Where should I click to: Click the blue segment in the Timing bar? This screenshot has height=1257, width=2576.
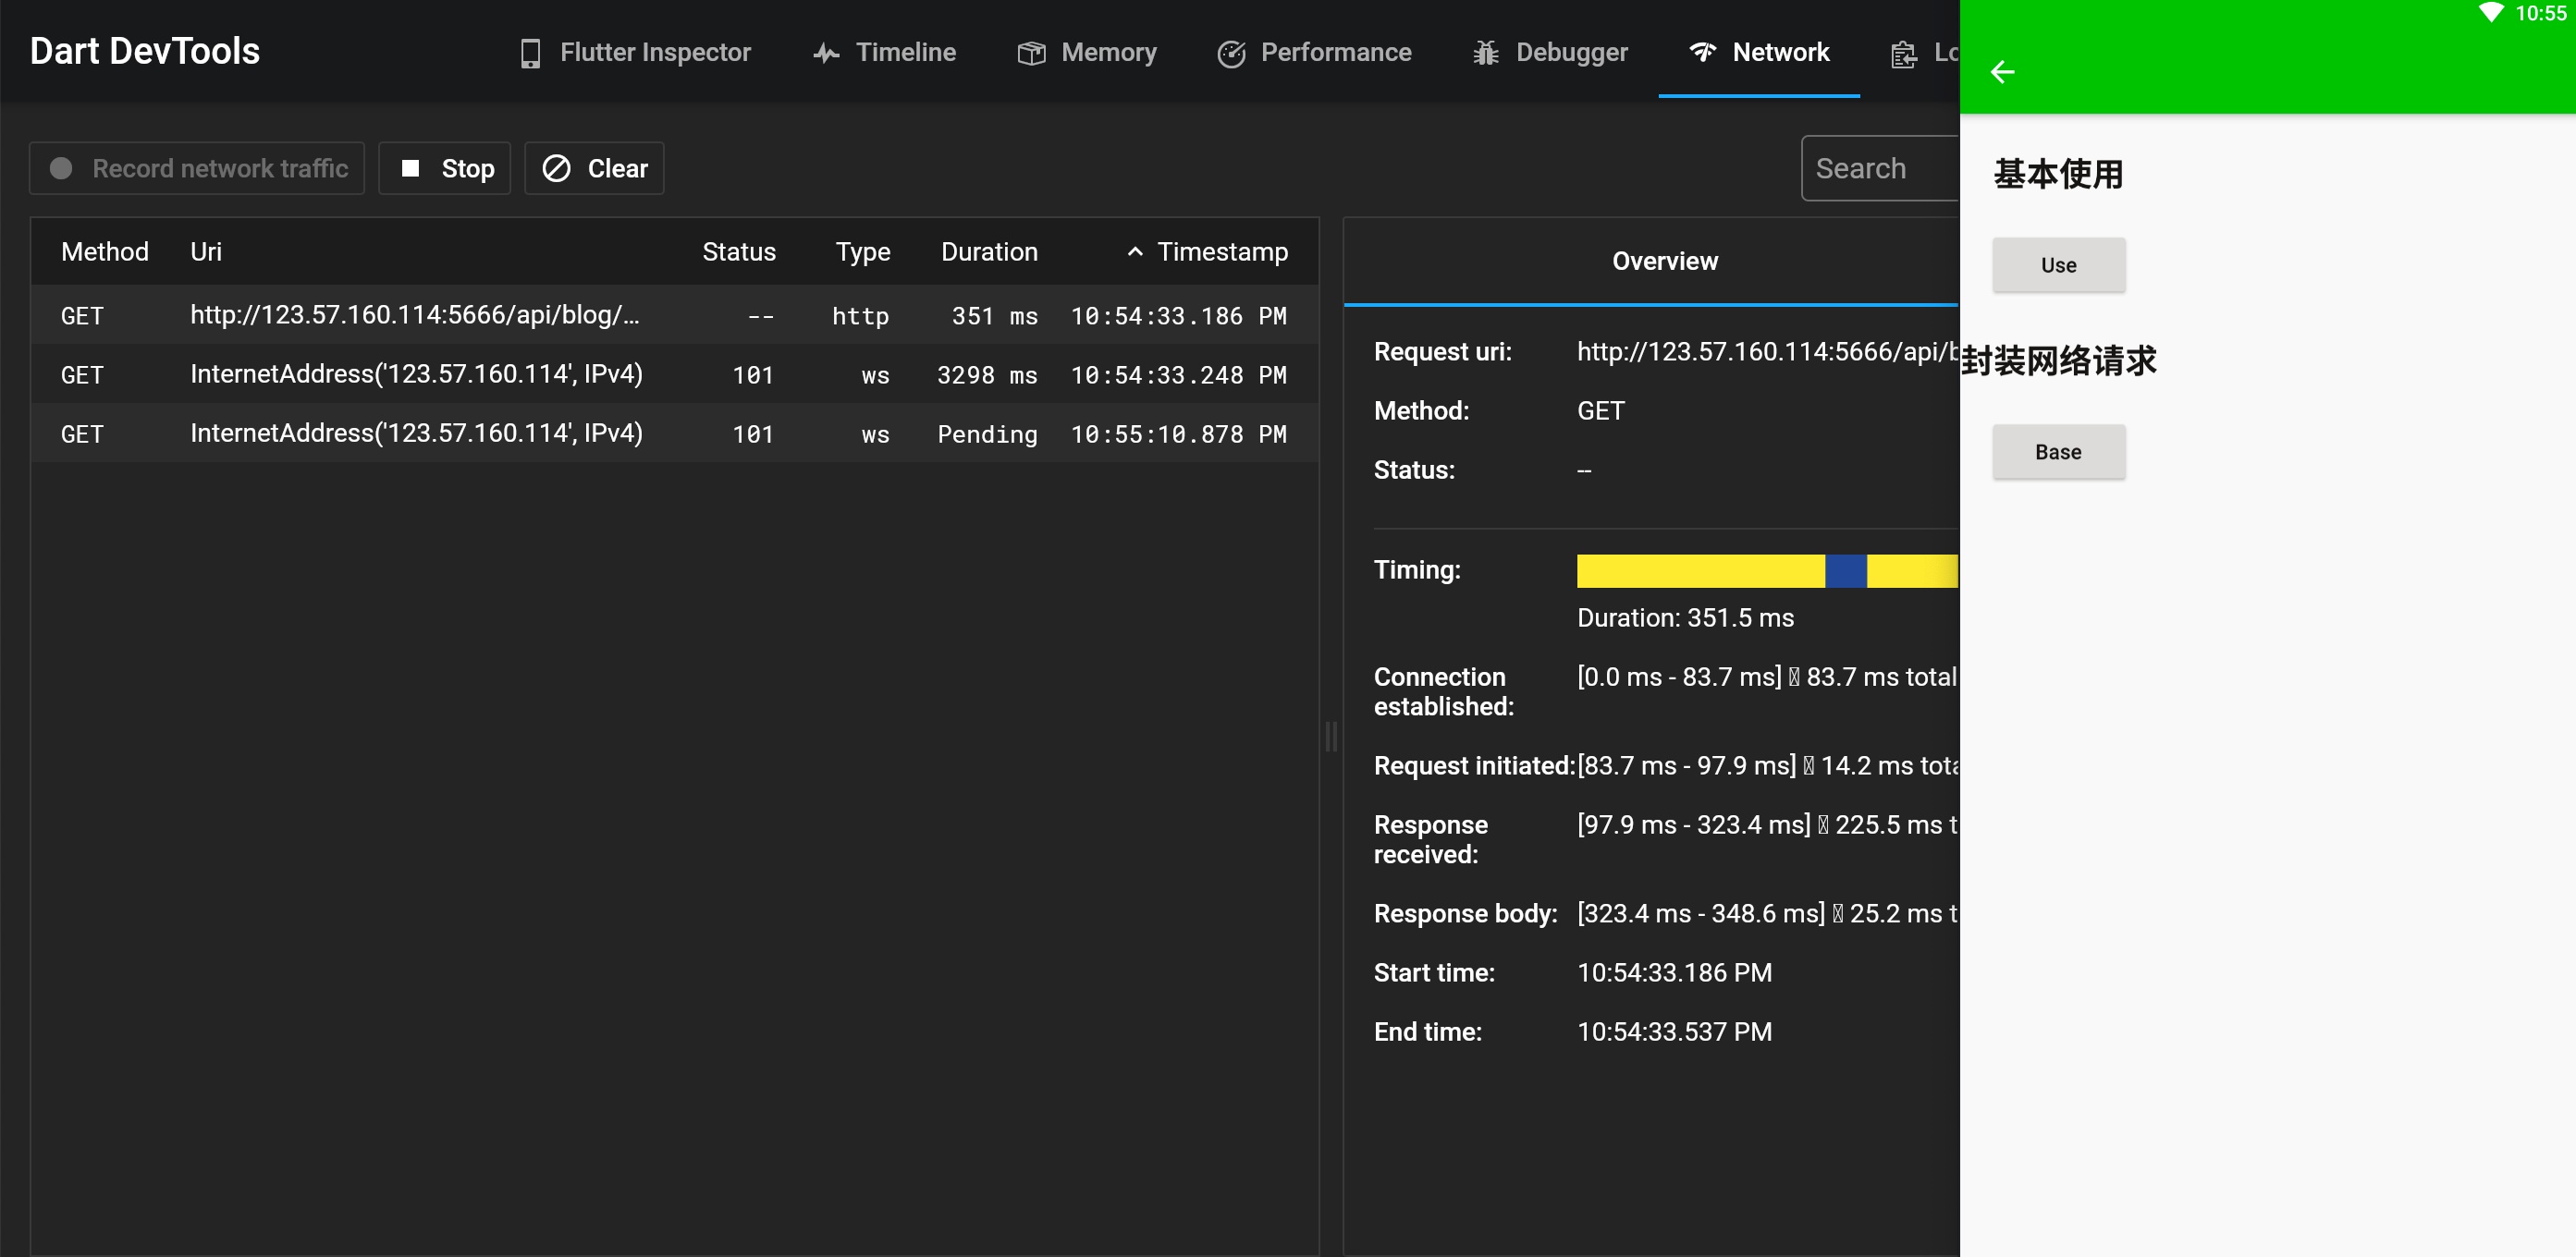click(1845, 571)
